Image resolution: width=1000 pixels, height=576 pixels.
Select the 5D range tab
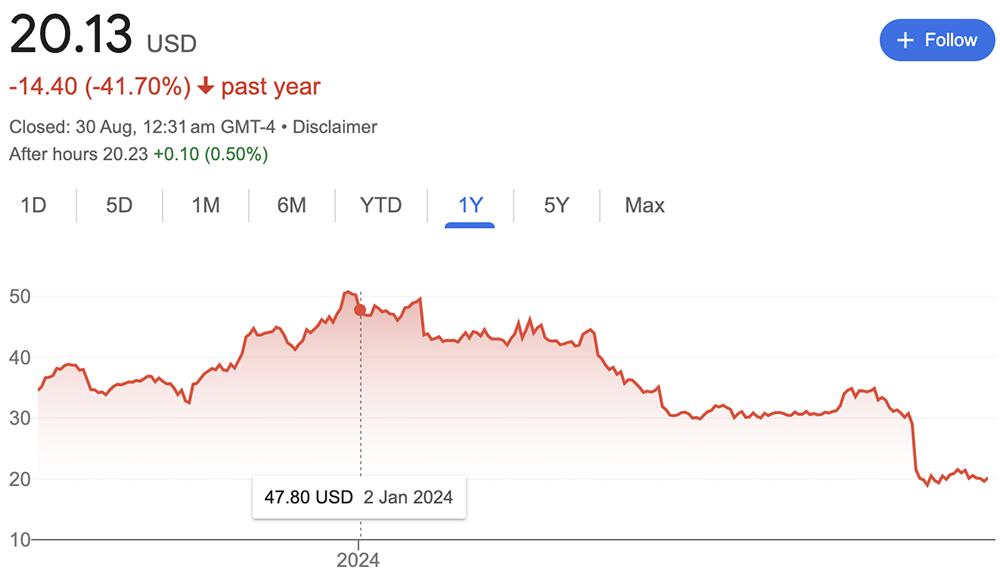pos(119,205)
